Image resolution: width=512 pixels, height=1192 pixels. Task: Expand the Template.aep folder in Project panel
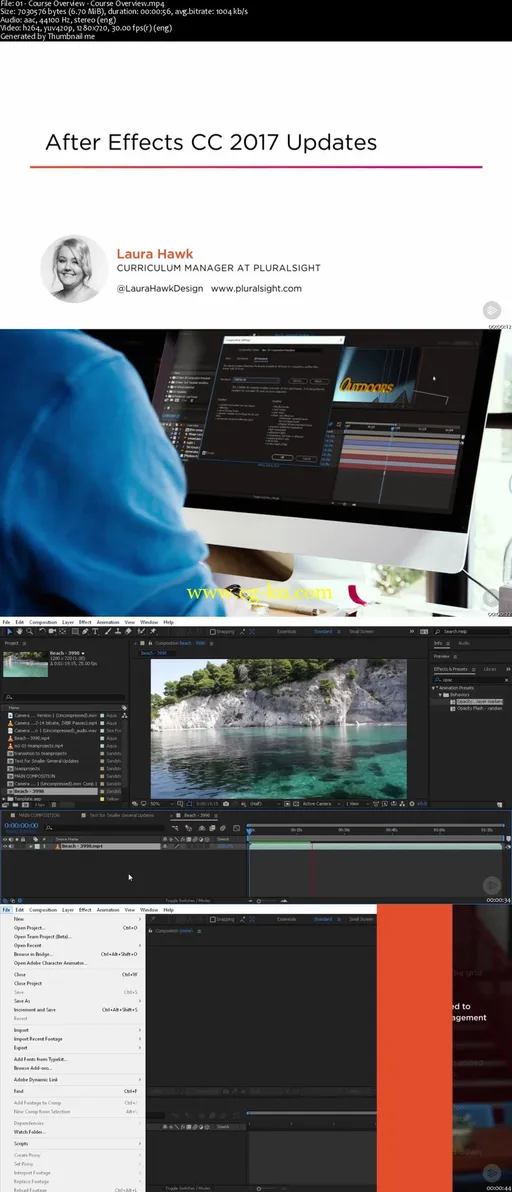(3, 799)
